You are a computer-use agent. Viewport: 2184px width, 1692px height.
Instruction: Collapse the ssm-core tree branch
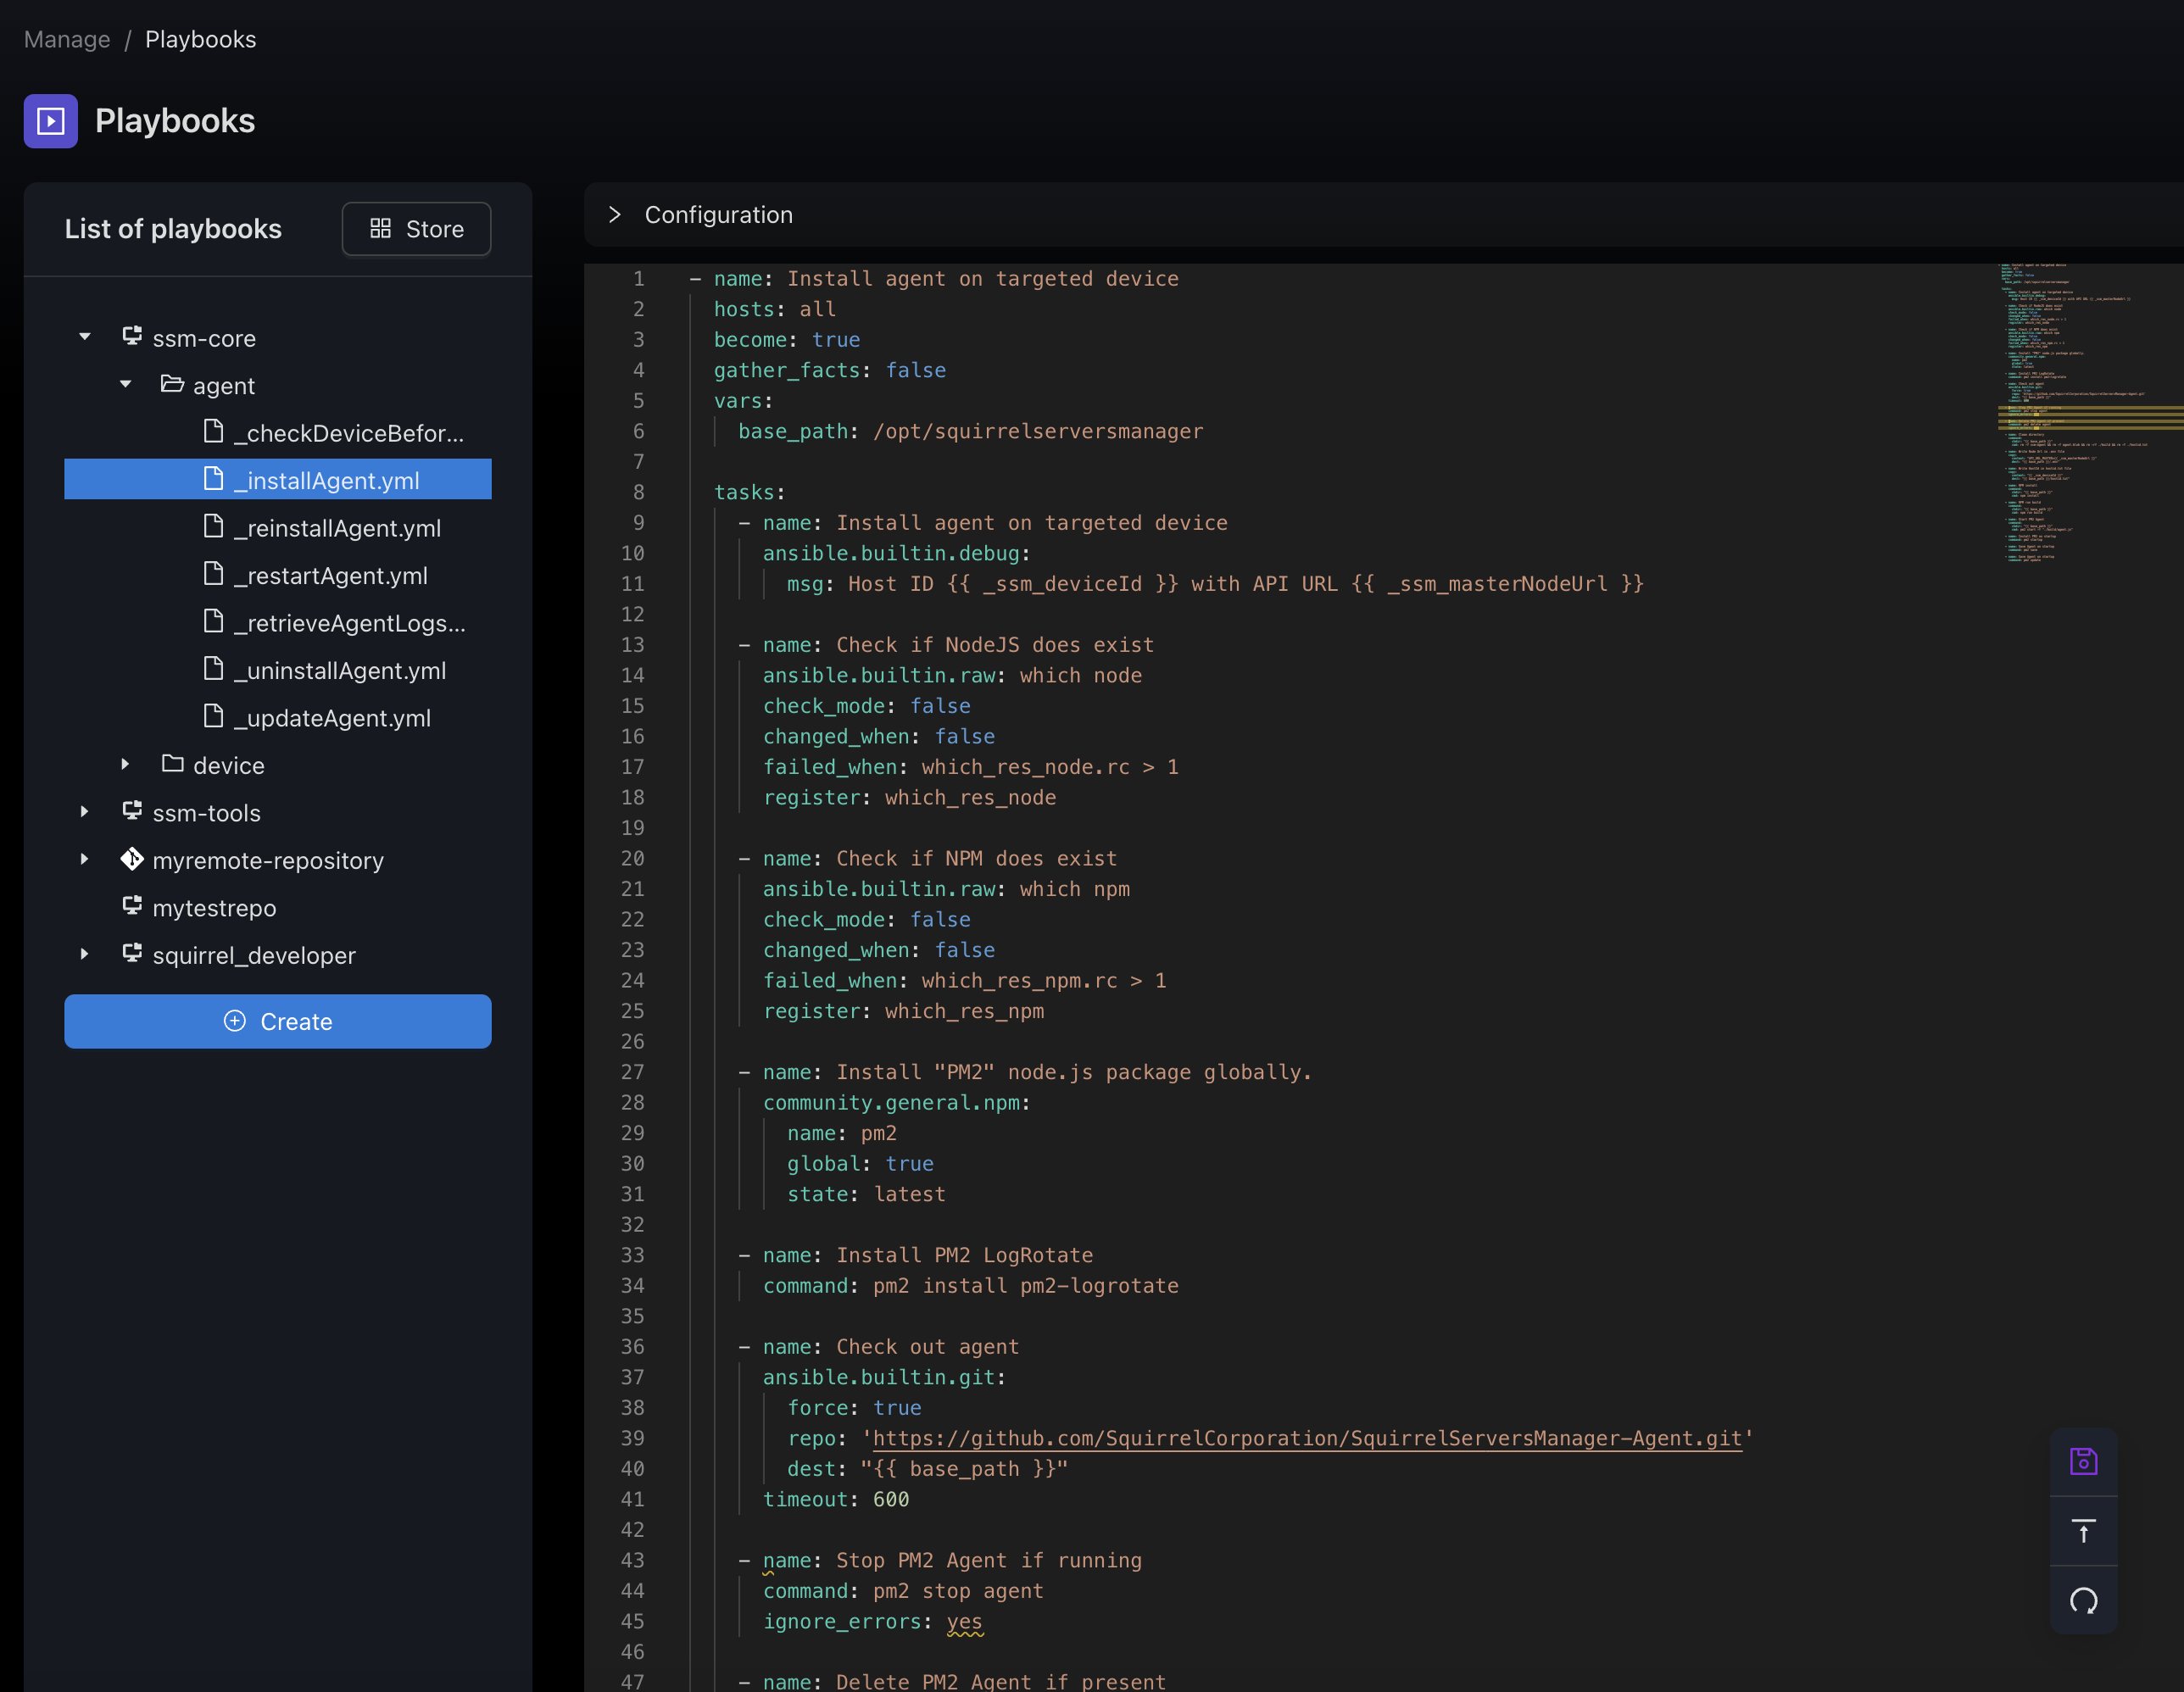pyautogui.click(x=83, y=337)
